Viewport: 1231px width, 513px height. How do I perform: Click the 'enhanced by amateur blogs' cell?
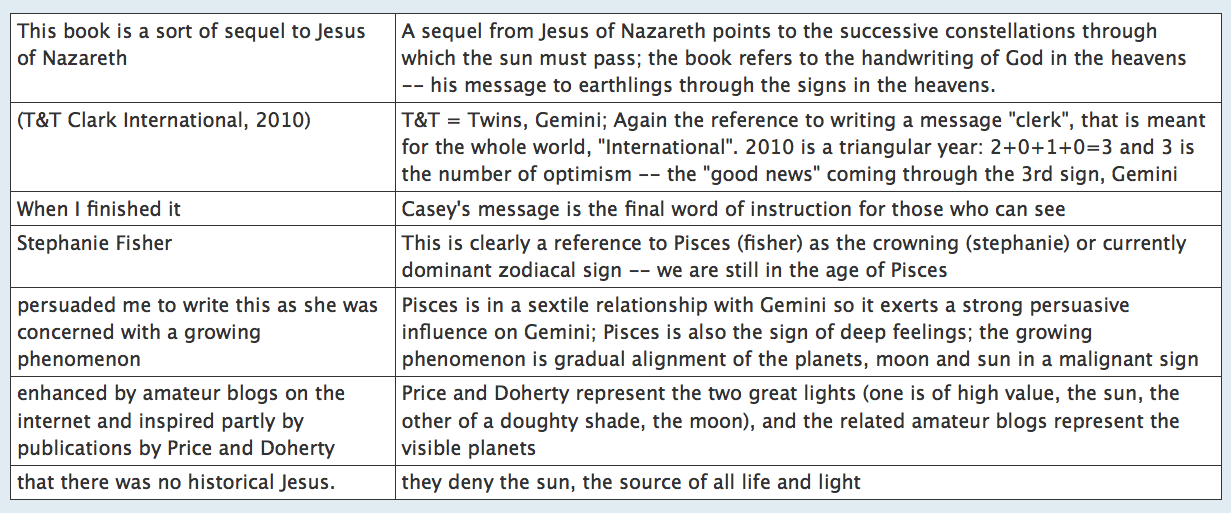click(203, 421)
